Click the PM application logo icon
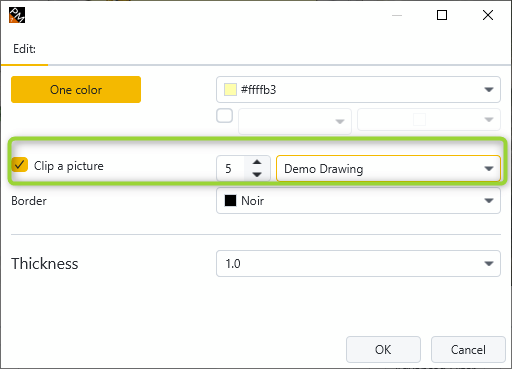Viewport: 512px width, 369px height. point(17,15)
